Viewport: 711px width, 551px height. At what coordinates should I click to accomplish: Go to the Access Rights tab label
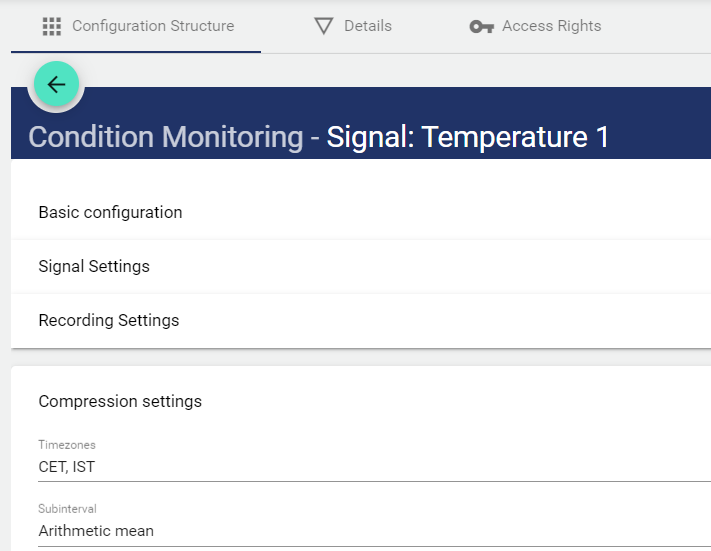tap(551, 26)
